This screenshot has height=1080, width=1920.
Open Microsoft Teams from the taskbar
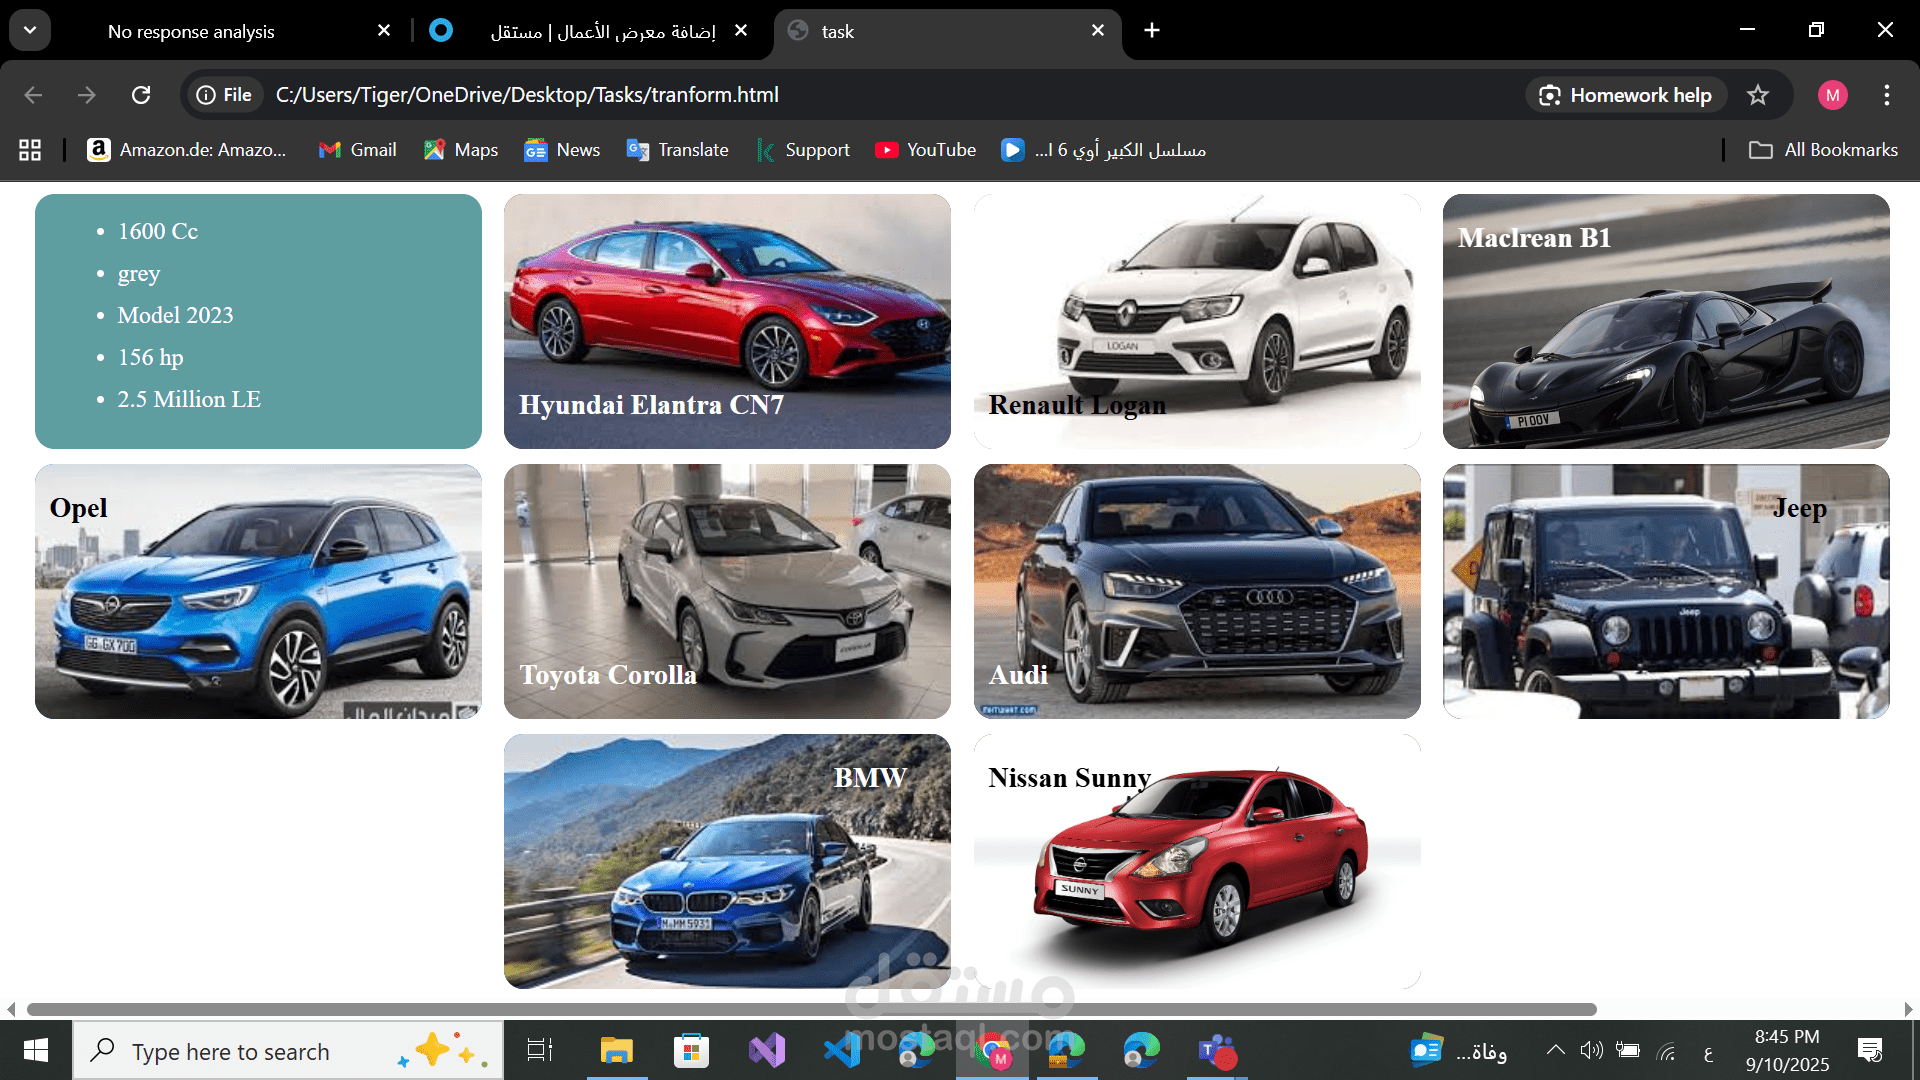[x=1217, y=1050]
